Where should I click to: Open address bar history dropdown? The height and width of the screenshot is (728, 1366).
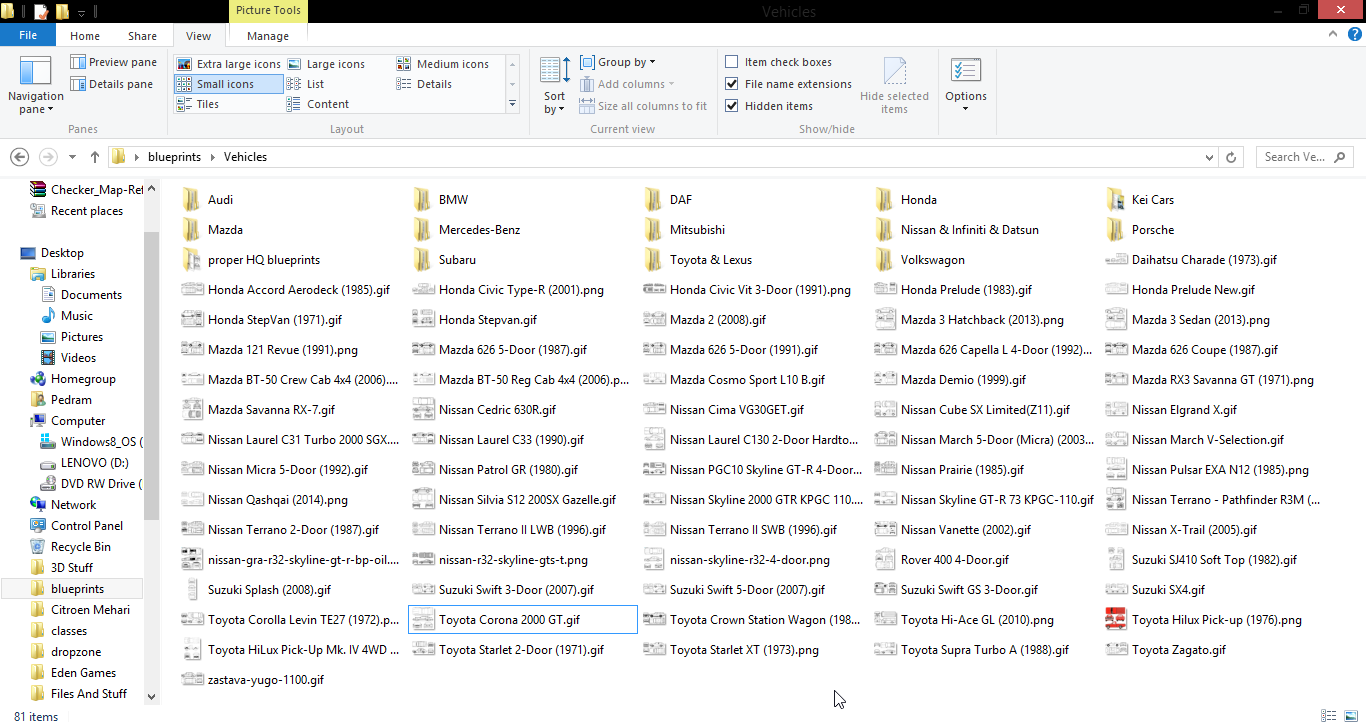tap(1210, 157)
